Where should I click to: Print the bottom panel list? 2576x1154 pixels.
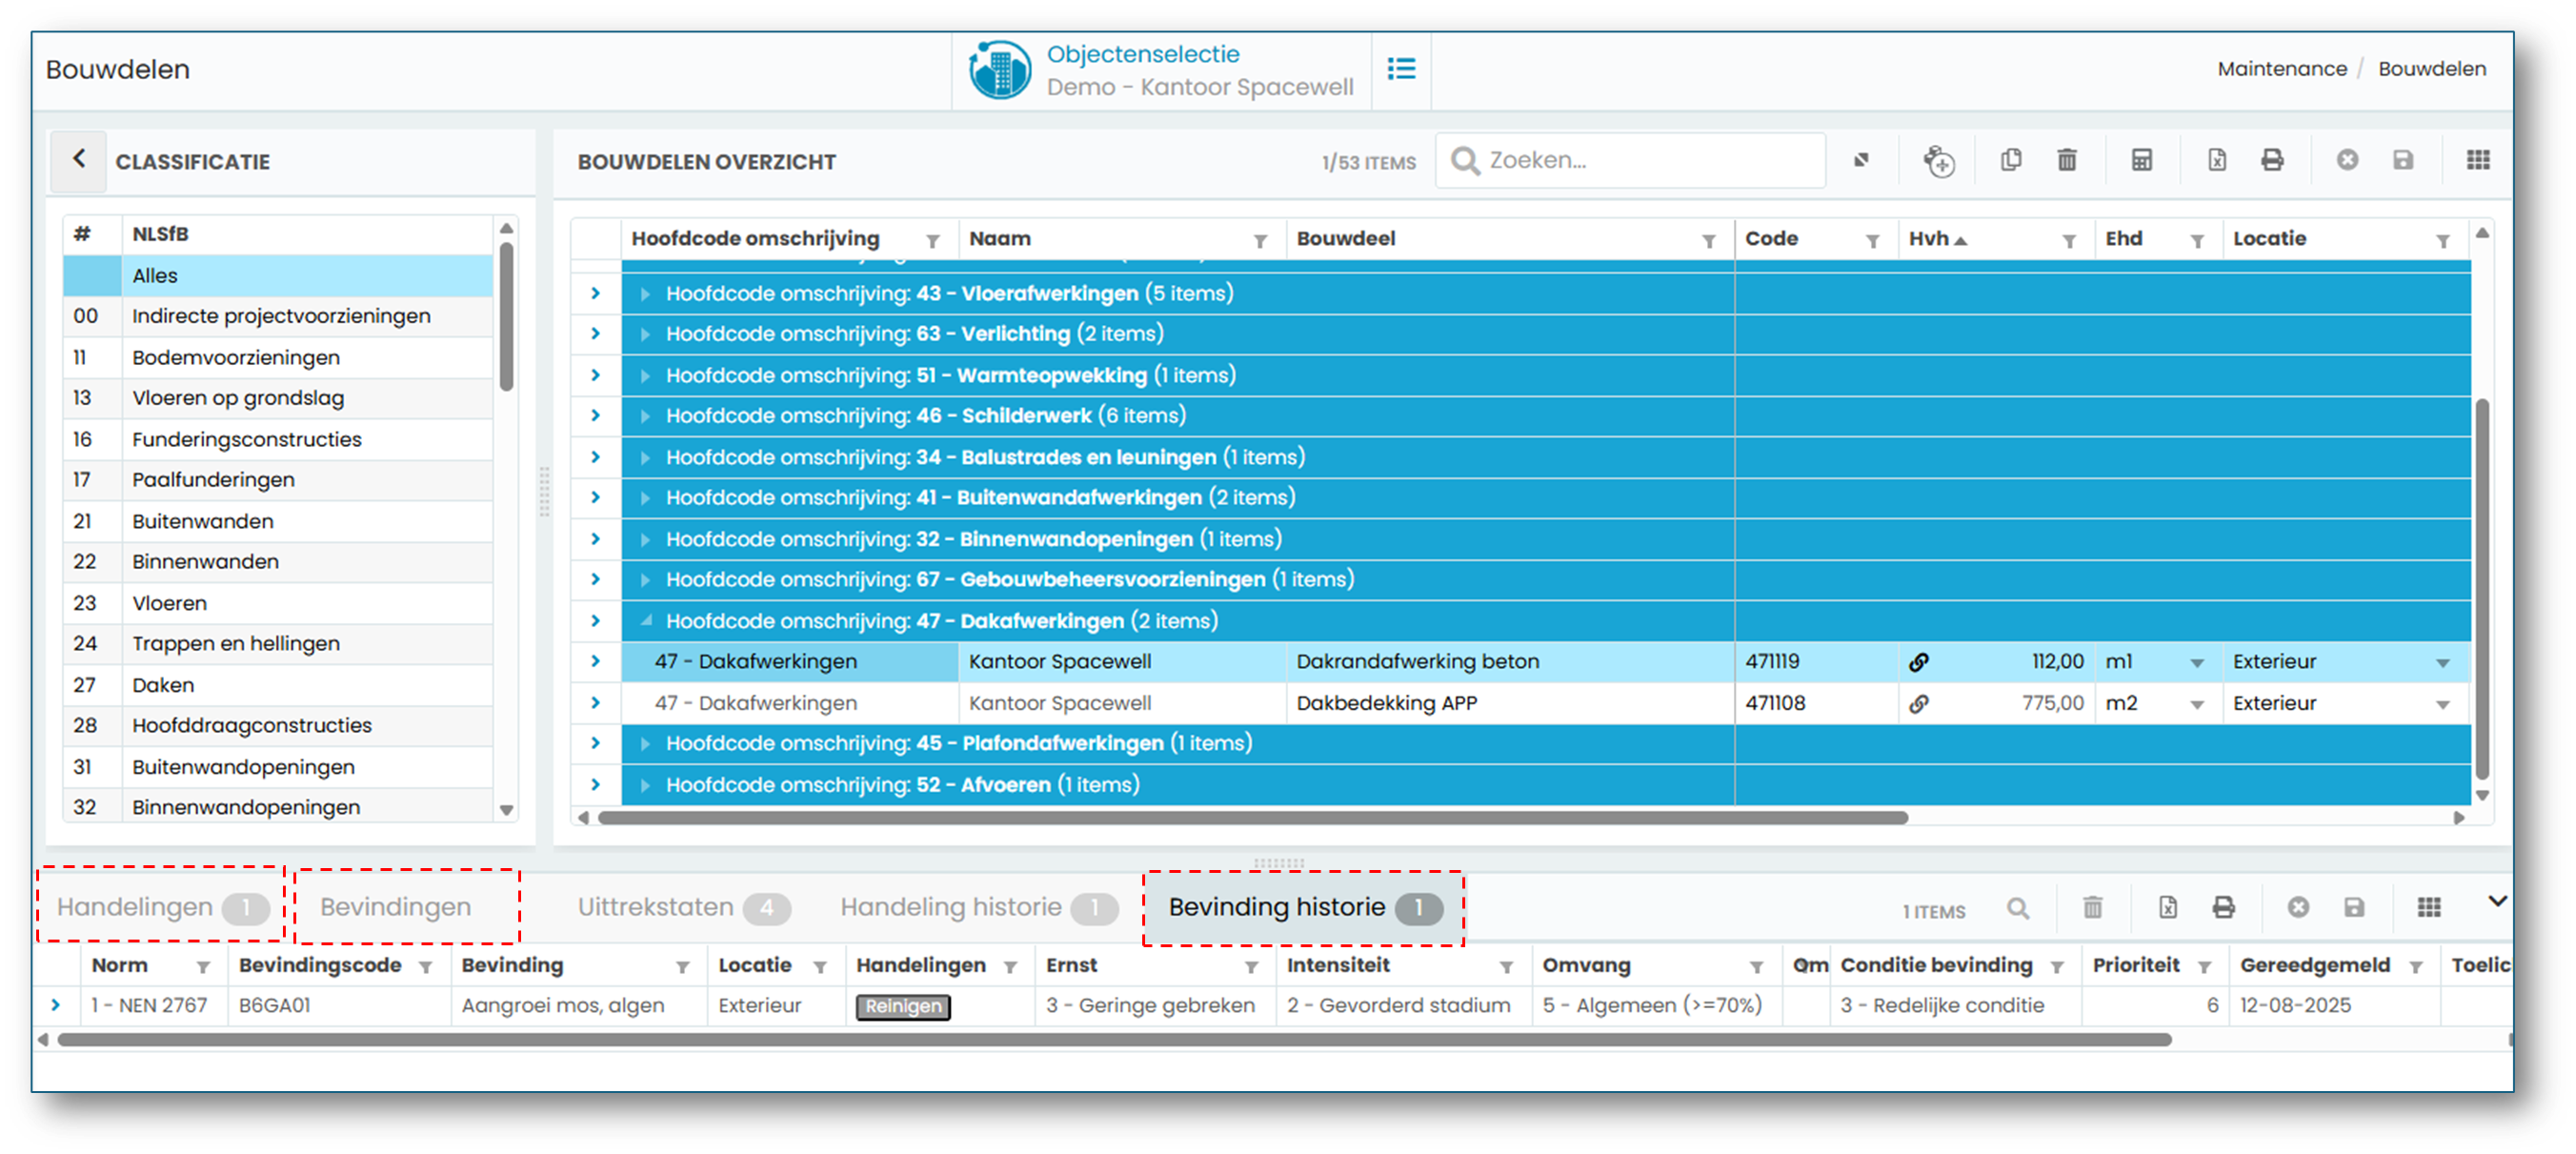(x=2223, y=907)
